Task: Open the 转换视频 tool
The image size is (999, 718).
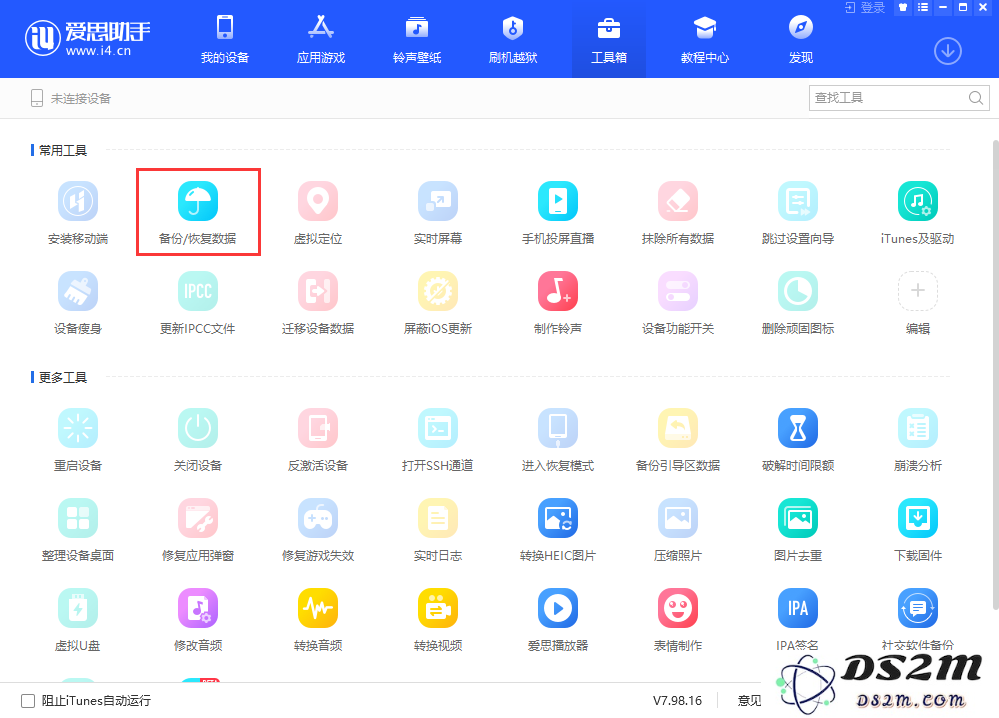Action: pos(438,621)
